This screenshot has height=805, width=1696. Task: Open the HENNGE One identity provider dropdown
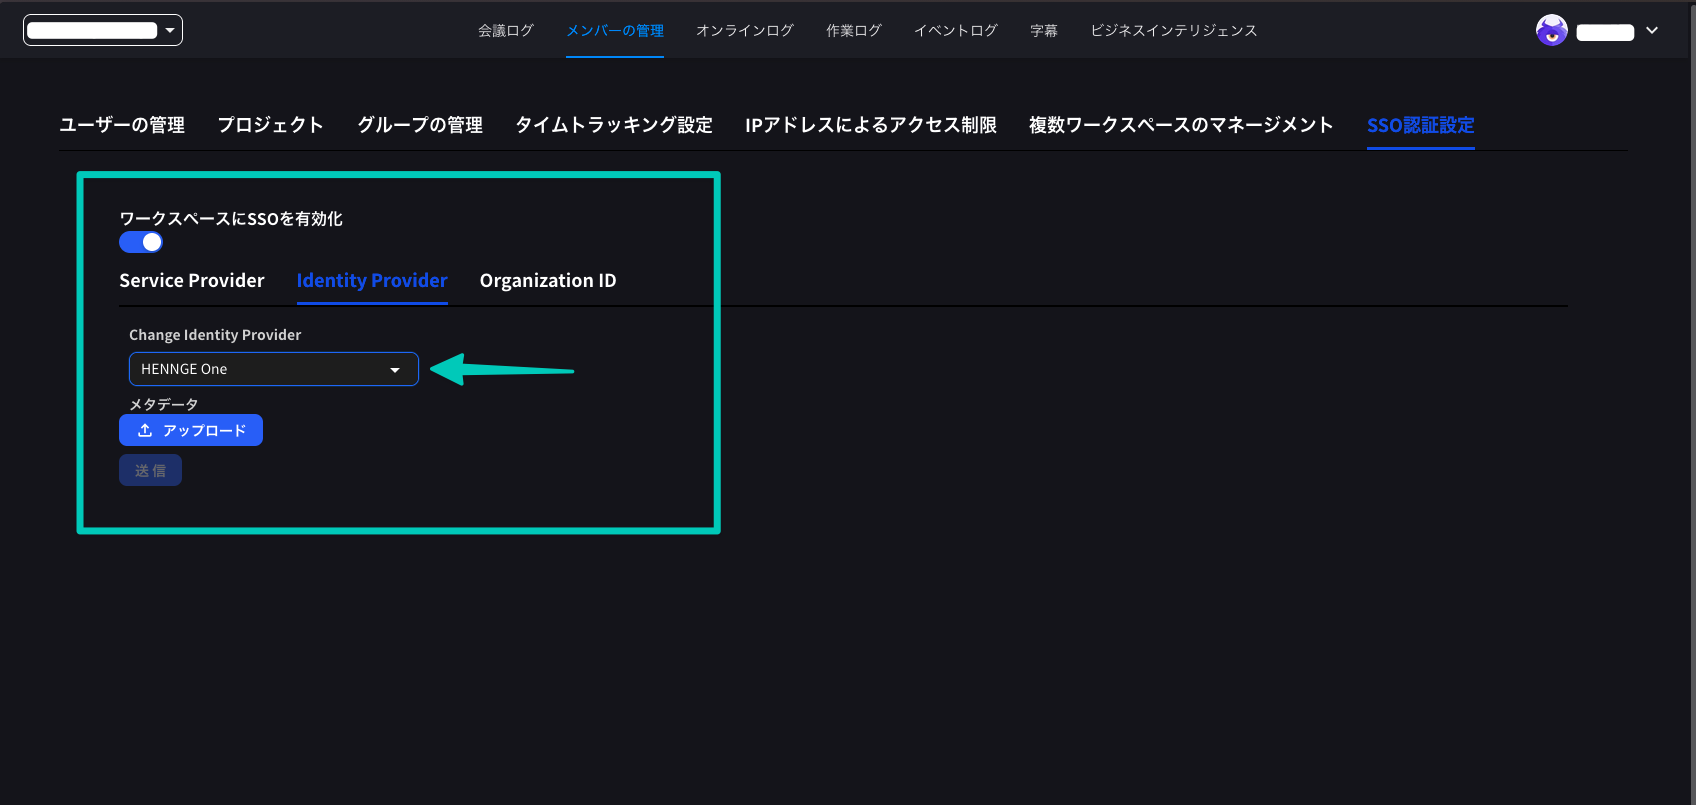(x=273, y=369)
